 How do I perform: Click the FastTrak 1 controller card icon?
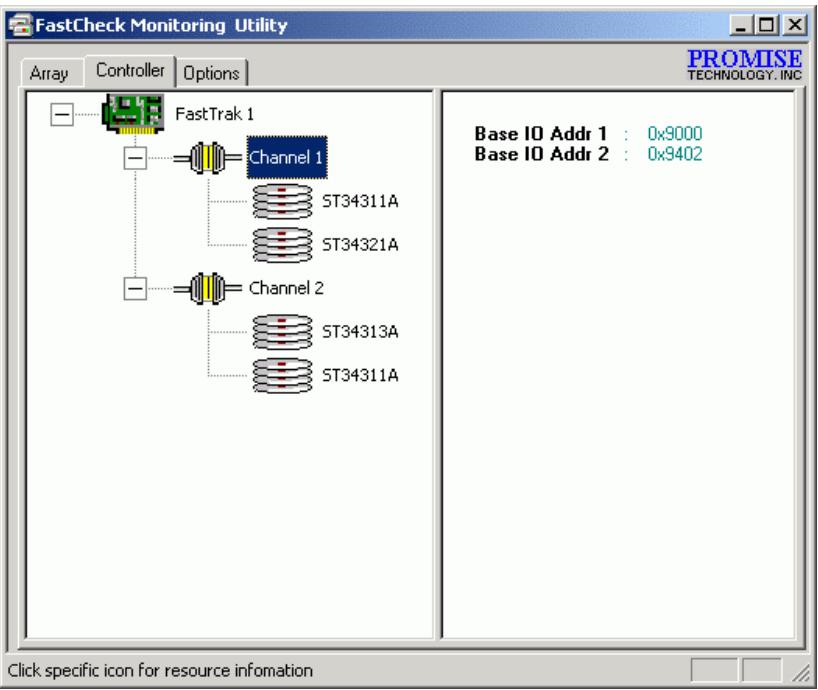click(x=133, y=114)
